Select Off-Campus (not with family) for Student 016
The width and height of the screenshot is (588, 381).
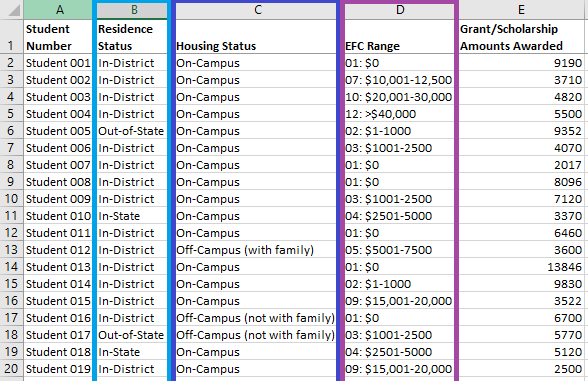(x=256, y=318)
